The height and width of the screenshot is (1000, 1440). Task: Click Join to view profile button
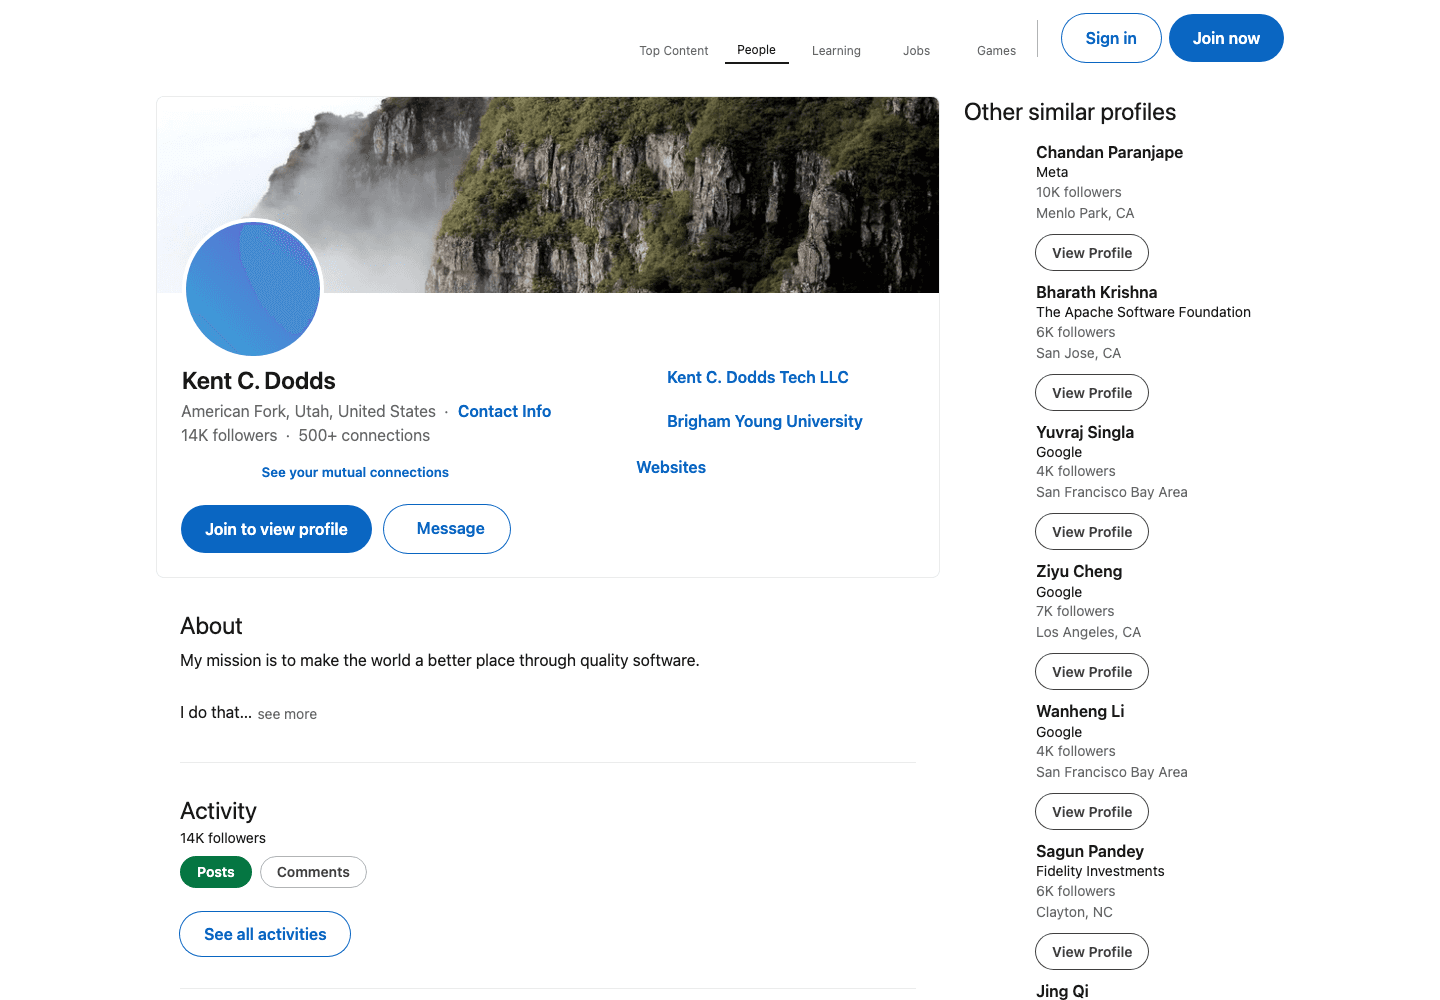pos(276,529)
